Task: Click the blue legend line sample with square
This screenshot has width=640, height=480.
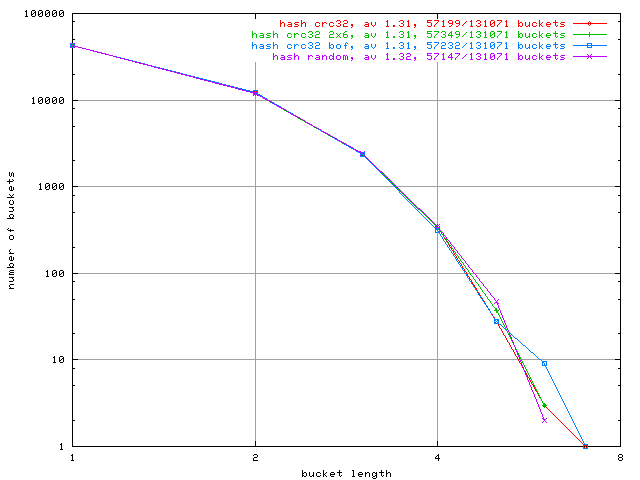Action: click(589, 46)
